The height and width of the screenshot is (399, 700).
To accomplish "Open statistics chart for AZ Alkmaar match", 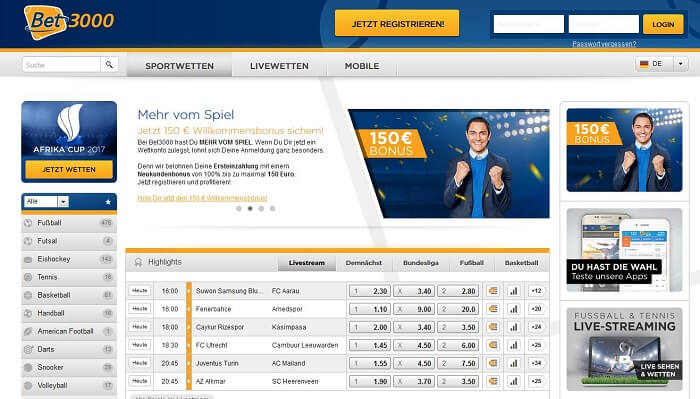I will tap(514, 381).
